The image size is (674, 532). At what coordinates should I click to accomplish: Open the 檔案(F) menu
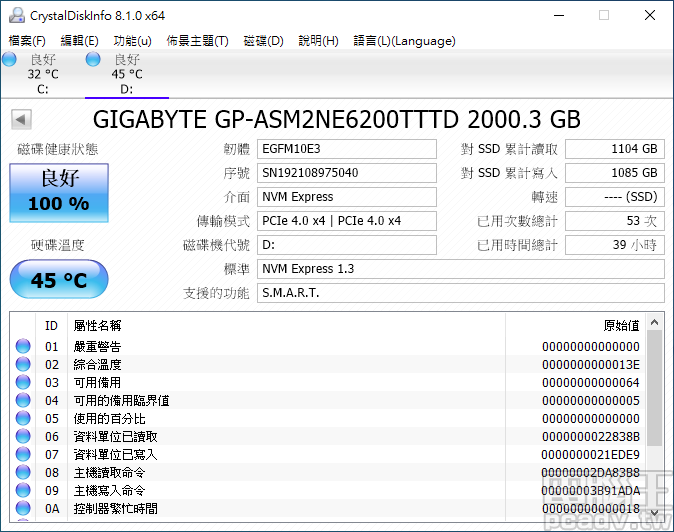(x=27, y=41)
